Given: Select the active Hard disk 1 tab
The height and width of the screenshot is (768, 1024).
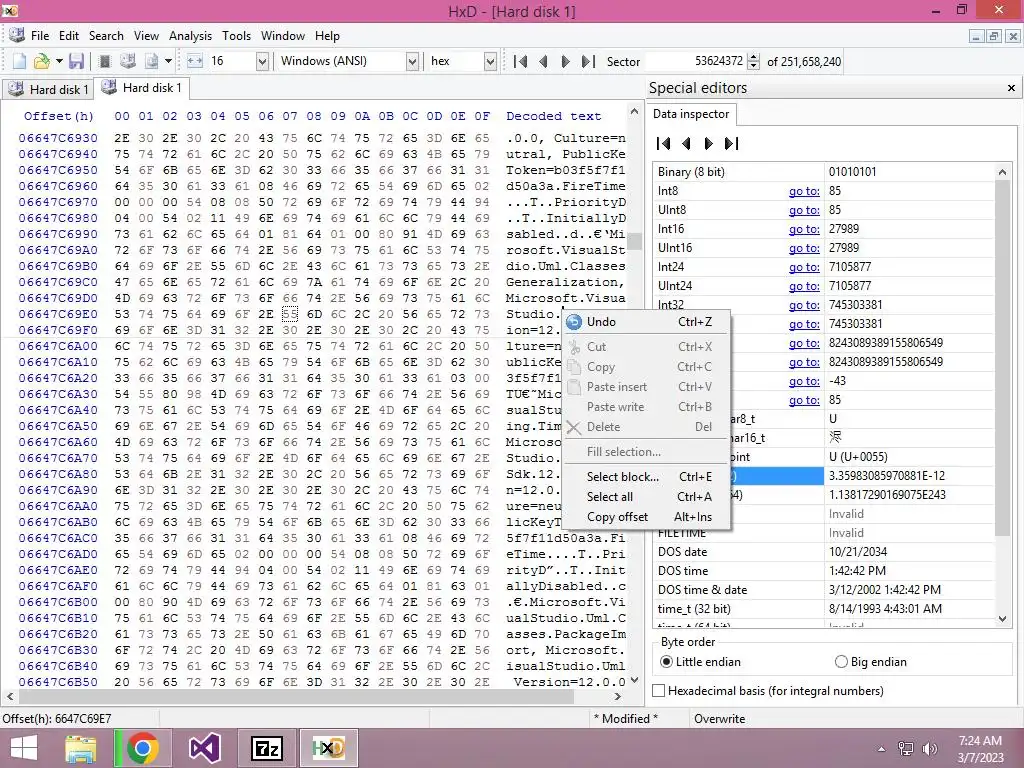Looking at the screenshot, I should [142, 88].
